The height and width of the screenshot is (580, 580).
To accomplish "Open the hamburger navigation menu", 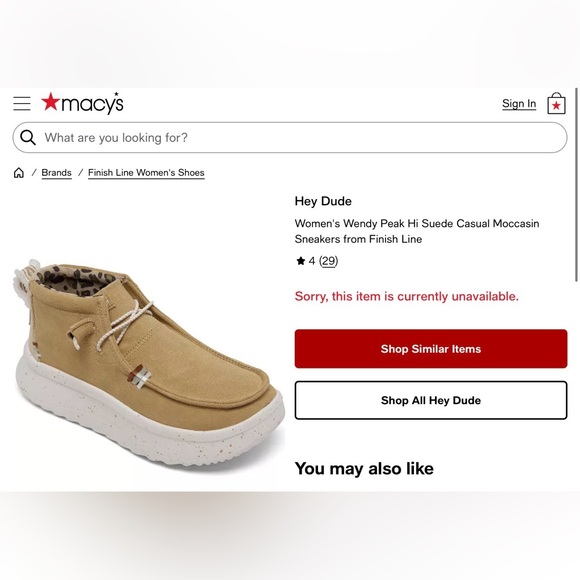I will point(22,104).
